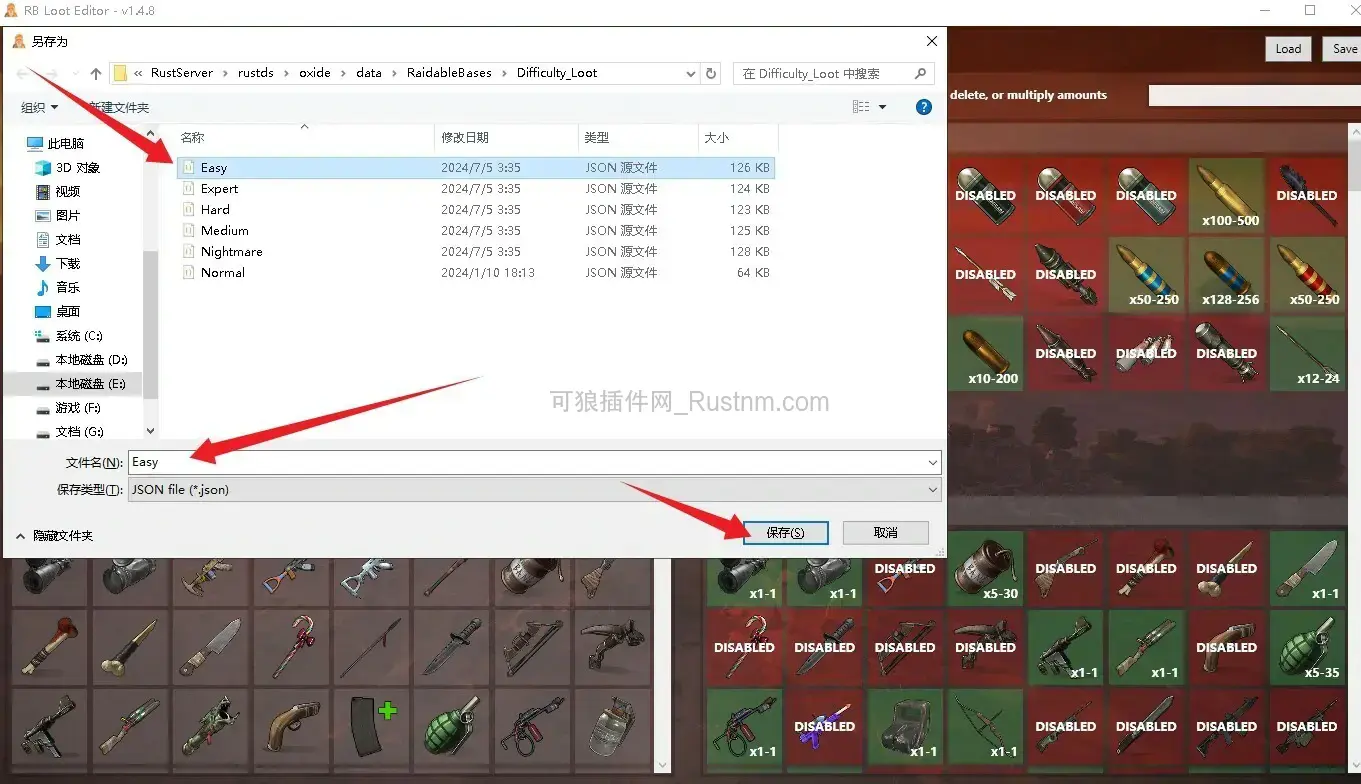Select the x100-500 rifle ammo item icon

click(1227, 195)
